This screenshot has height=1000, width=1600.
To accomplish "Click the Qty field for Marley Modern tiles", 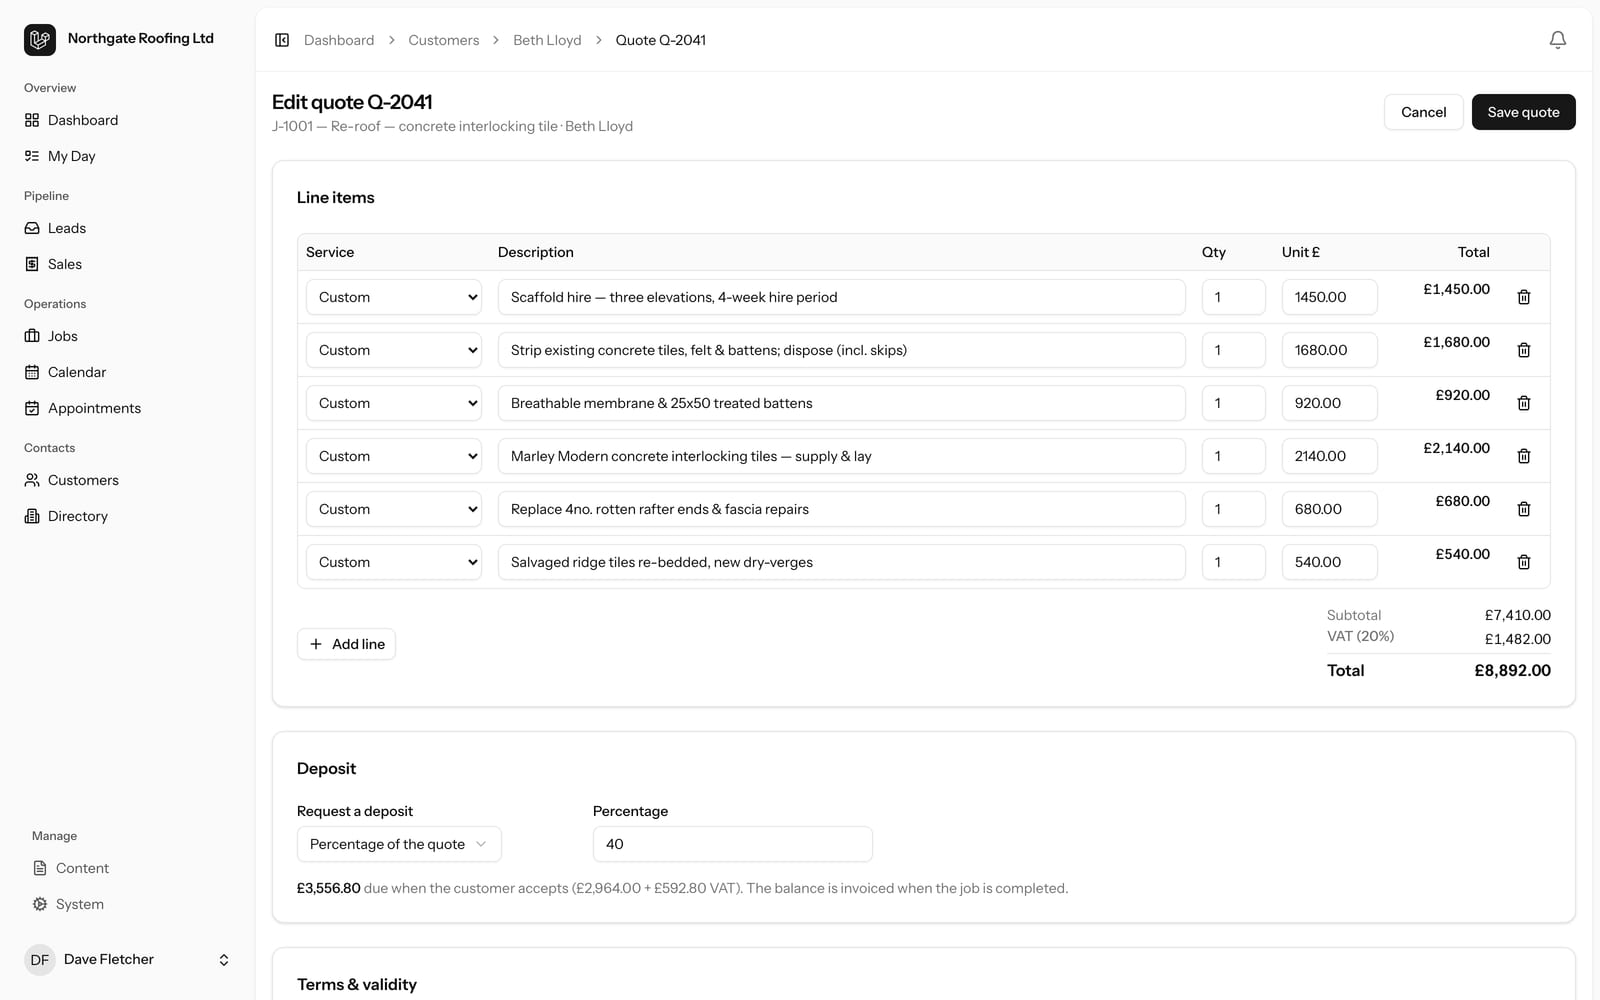I will pos(1234,456).
